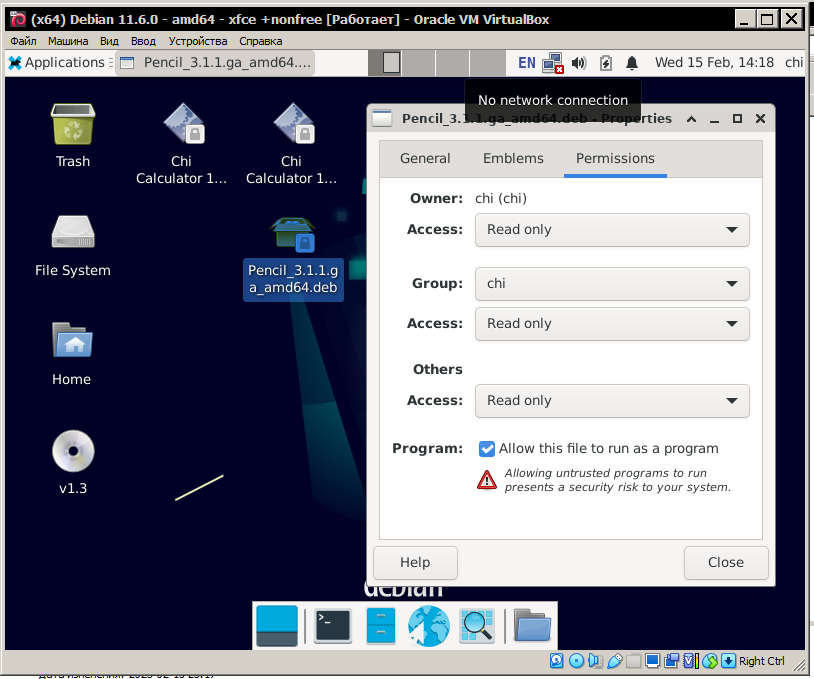Image resolution: width=814 pixels, height=679 pixels.
Task: Click the Pencil_3.1.1.ga_amd64 taskbar window button
Action: tap(215, 63)
